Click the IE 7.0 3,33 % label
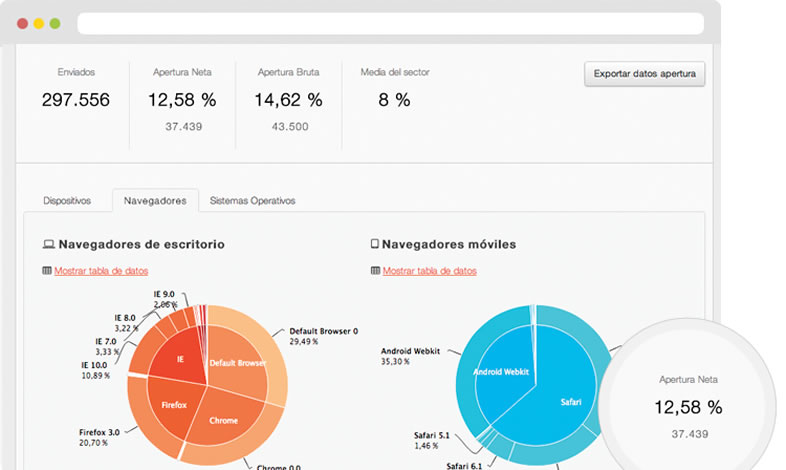The width and height of the screenshot is (786, 470). 107,346
